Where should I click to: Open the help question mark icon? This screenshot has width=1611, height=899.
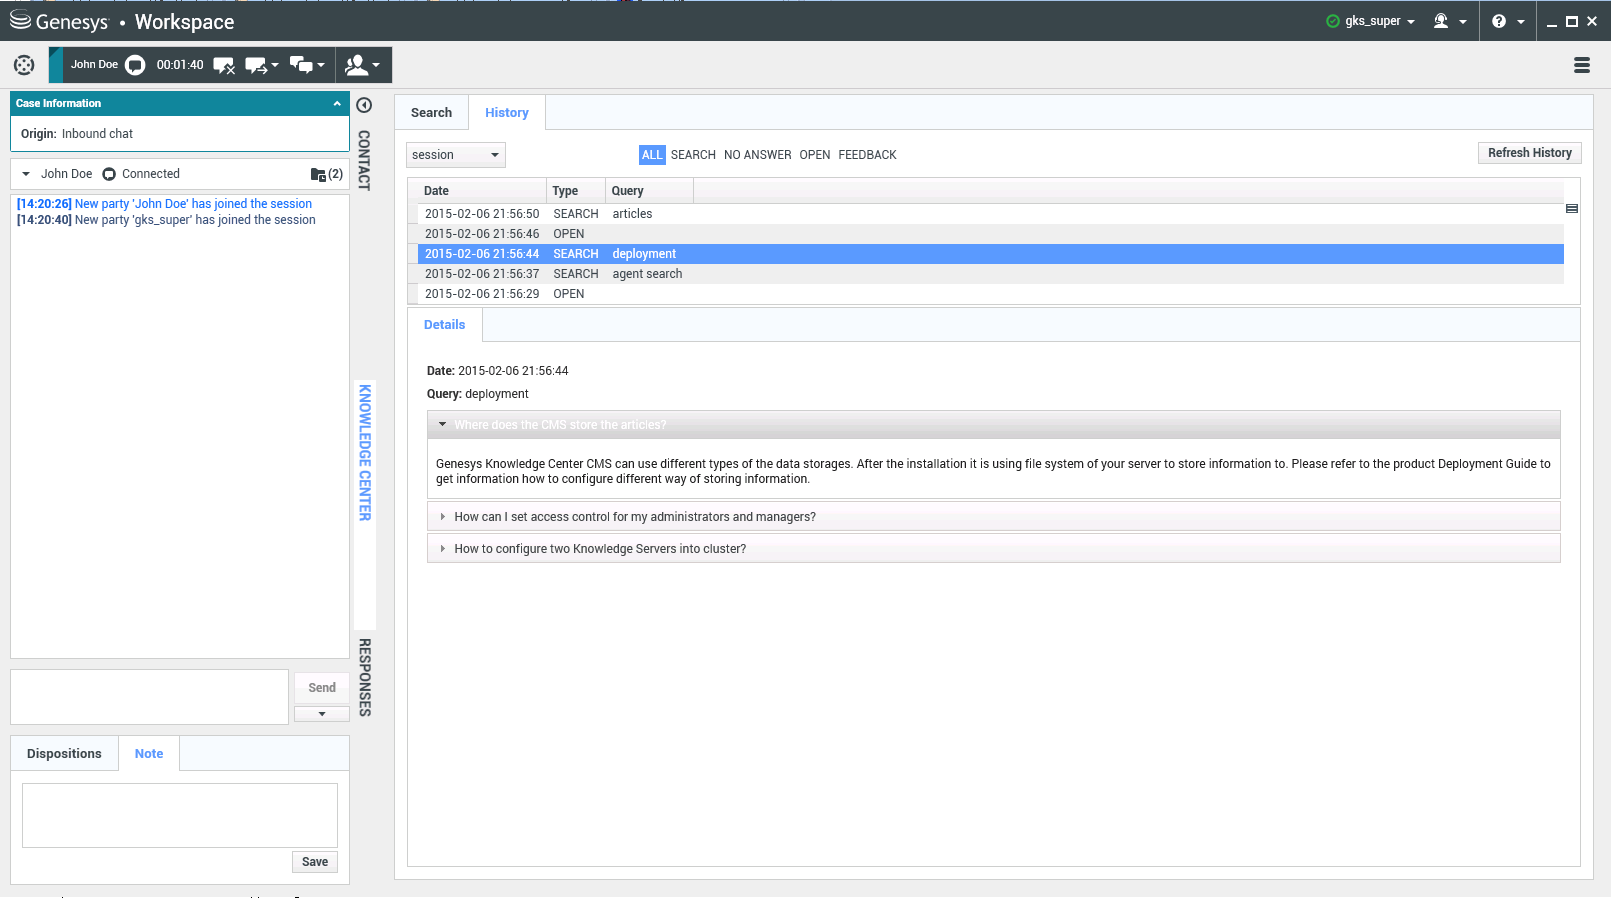[1499, 21]
